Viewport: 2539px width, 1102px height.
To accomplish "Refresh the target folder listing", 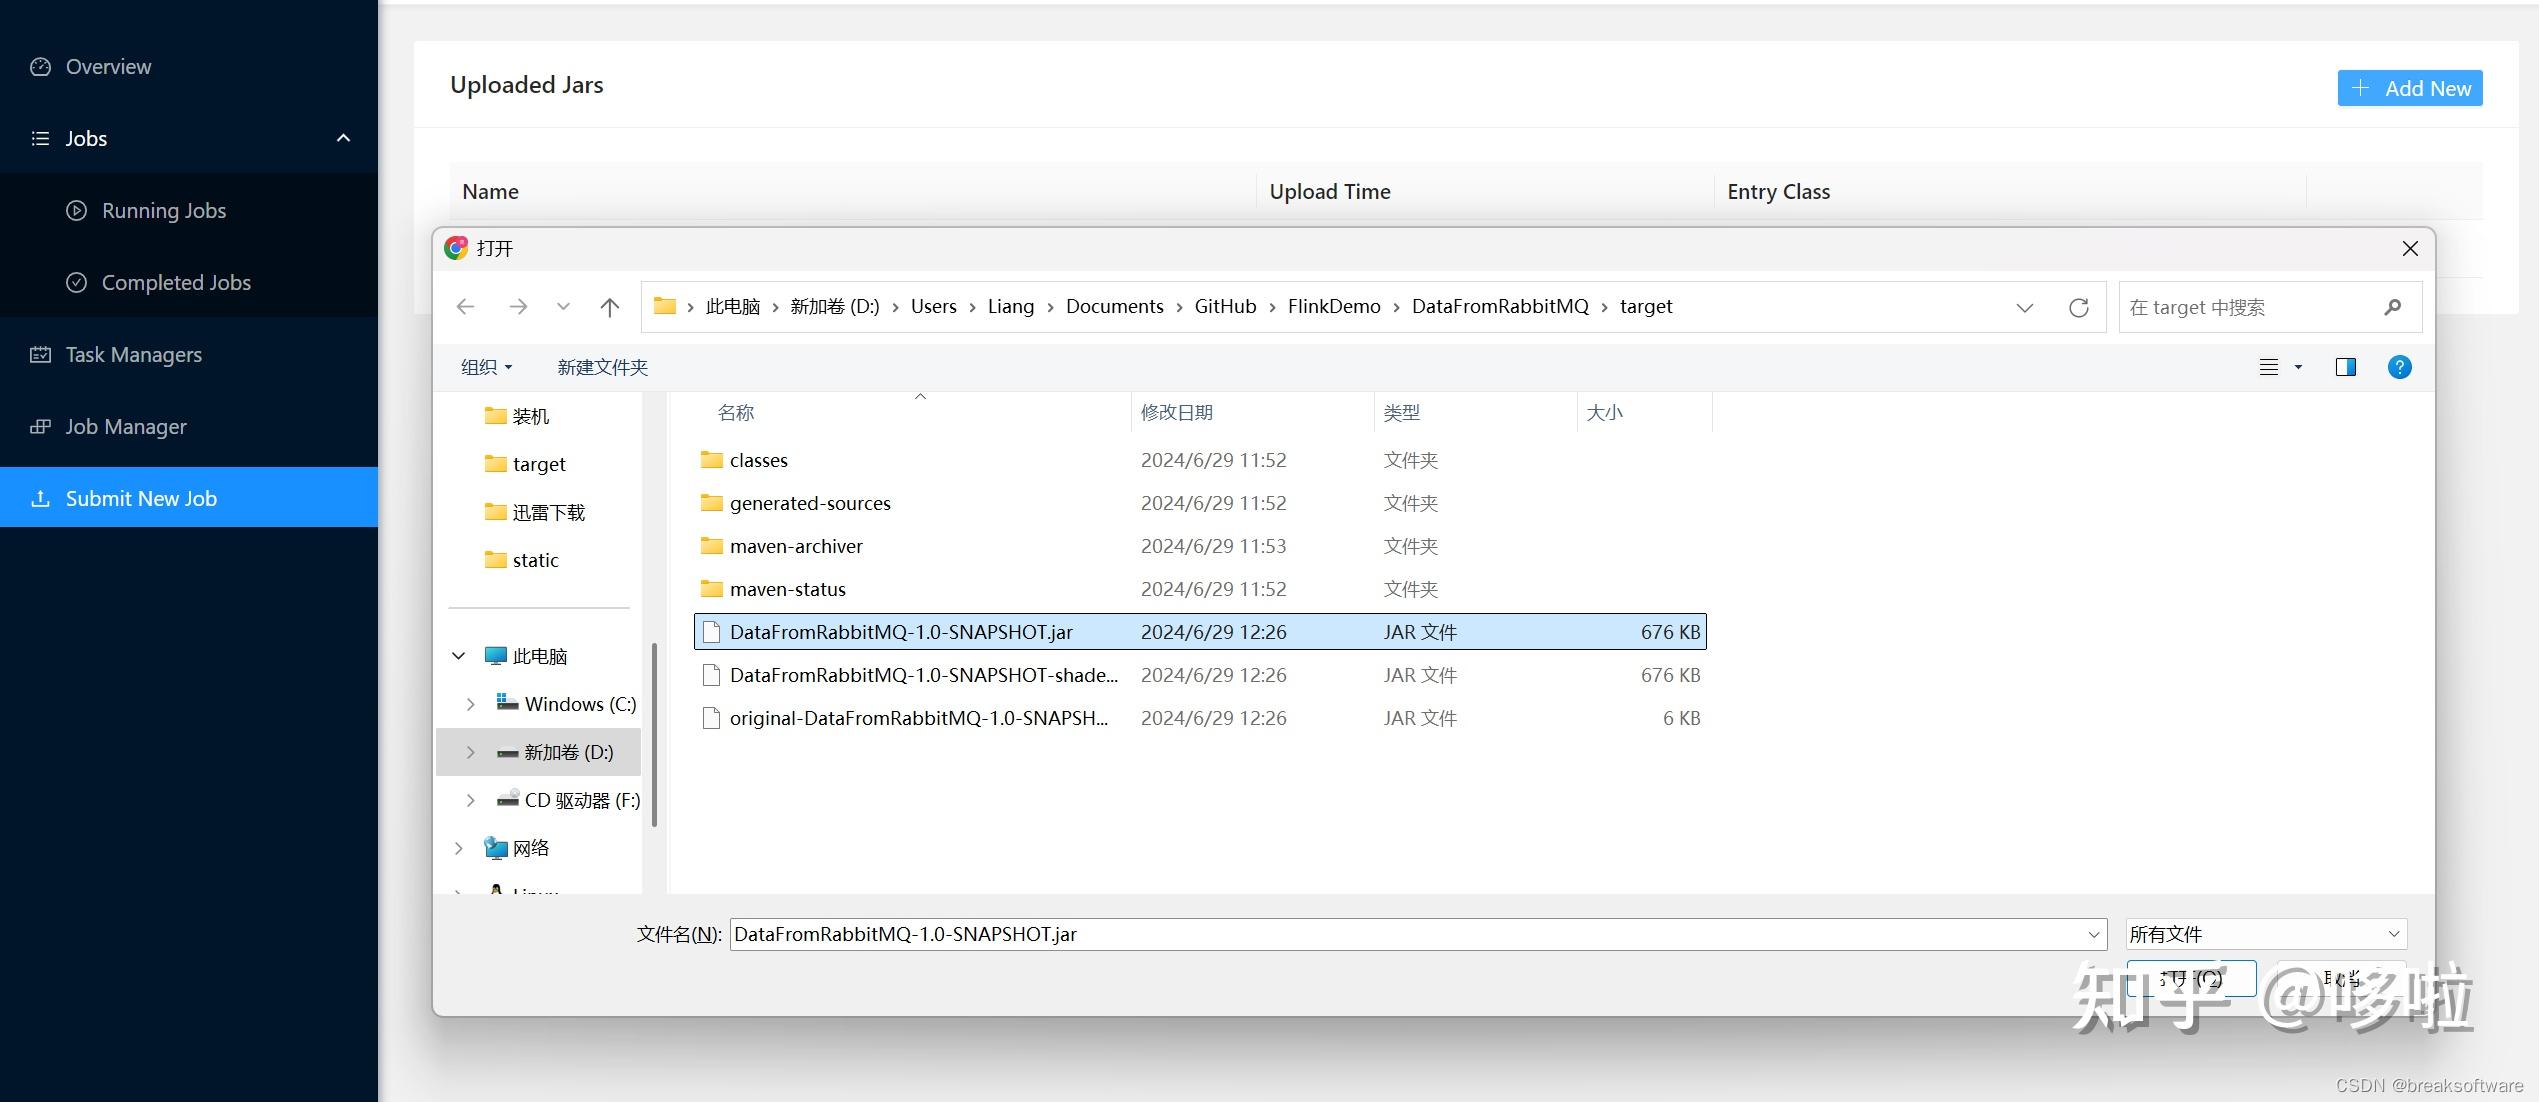I will pos(2079,307).
